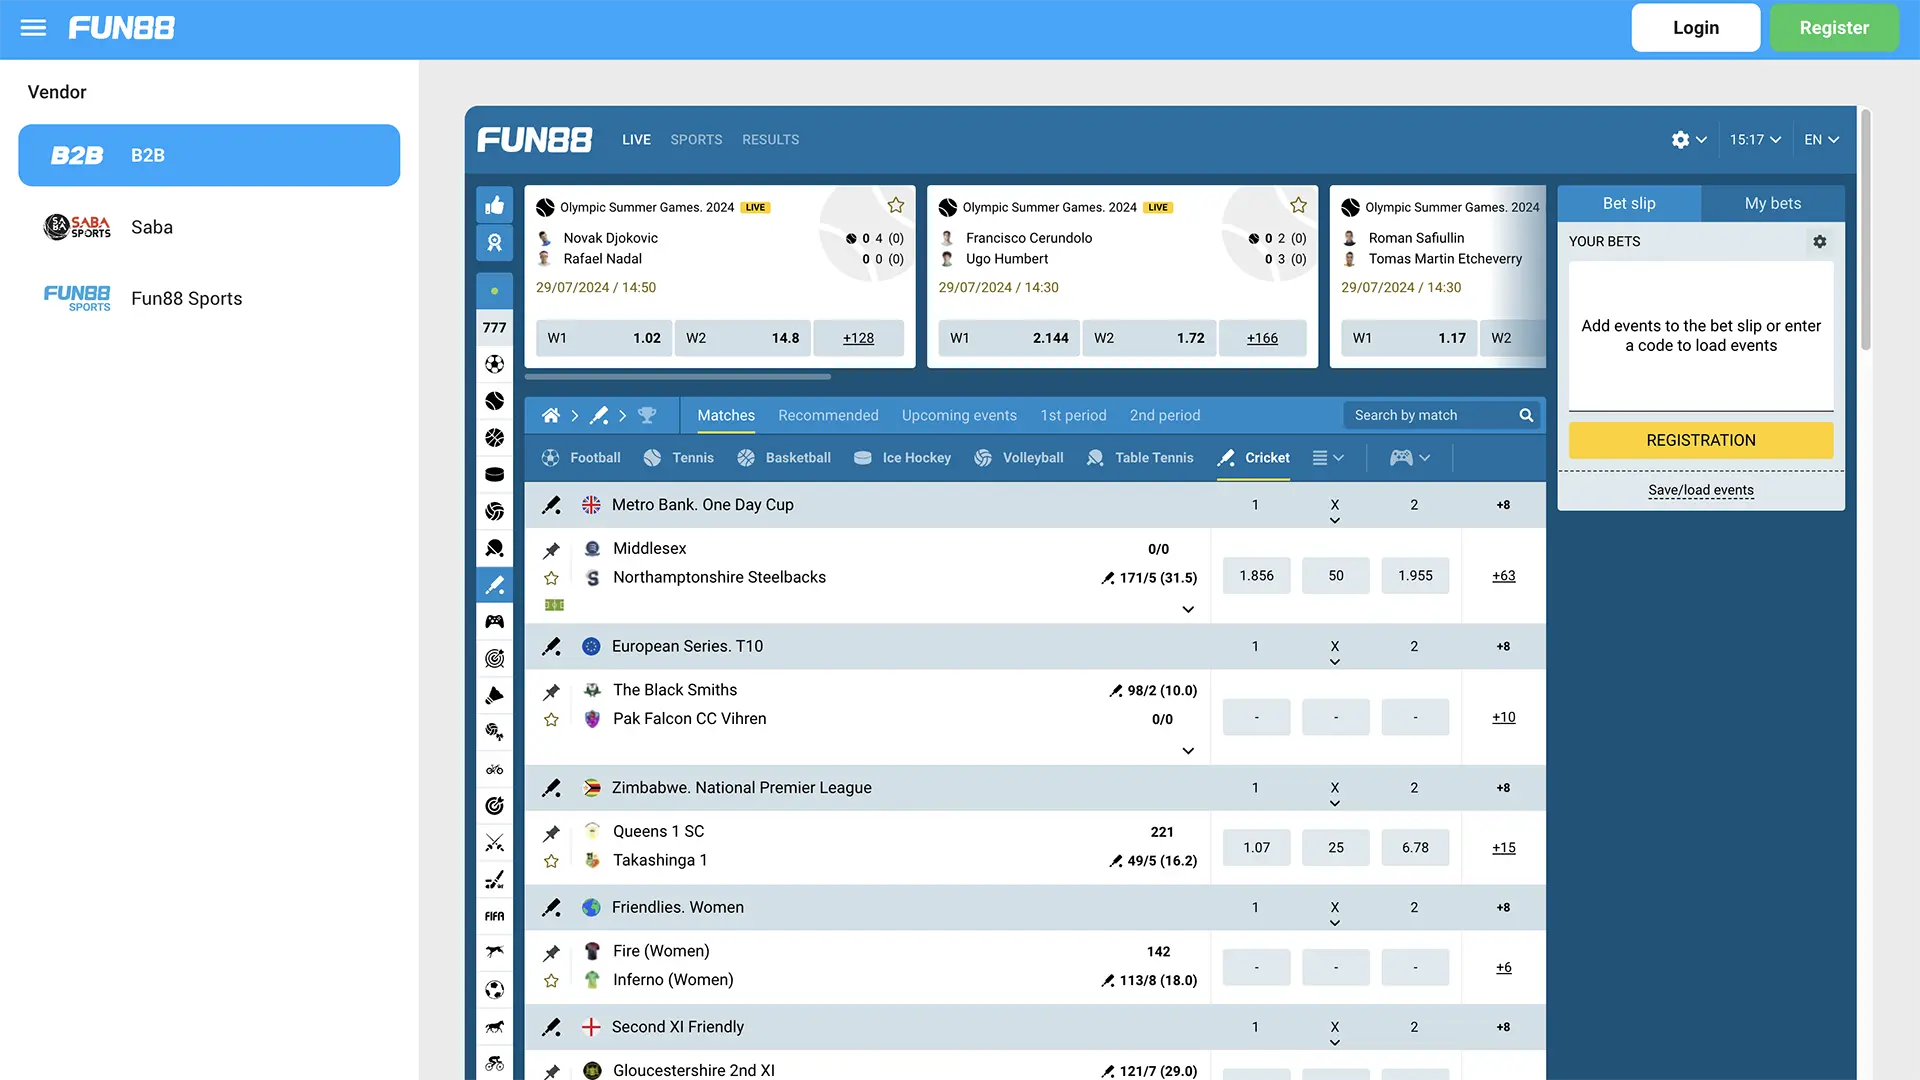Image resolution: width=1920 pixels, height=1080 pixels.
Task: Click the Register button
Action: 1836,28
